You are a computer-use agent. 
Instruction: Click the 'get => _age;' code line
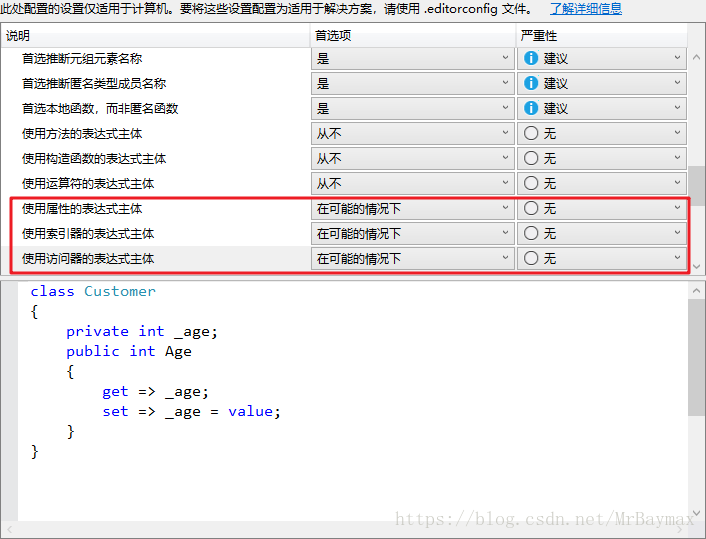point(155,392)
